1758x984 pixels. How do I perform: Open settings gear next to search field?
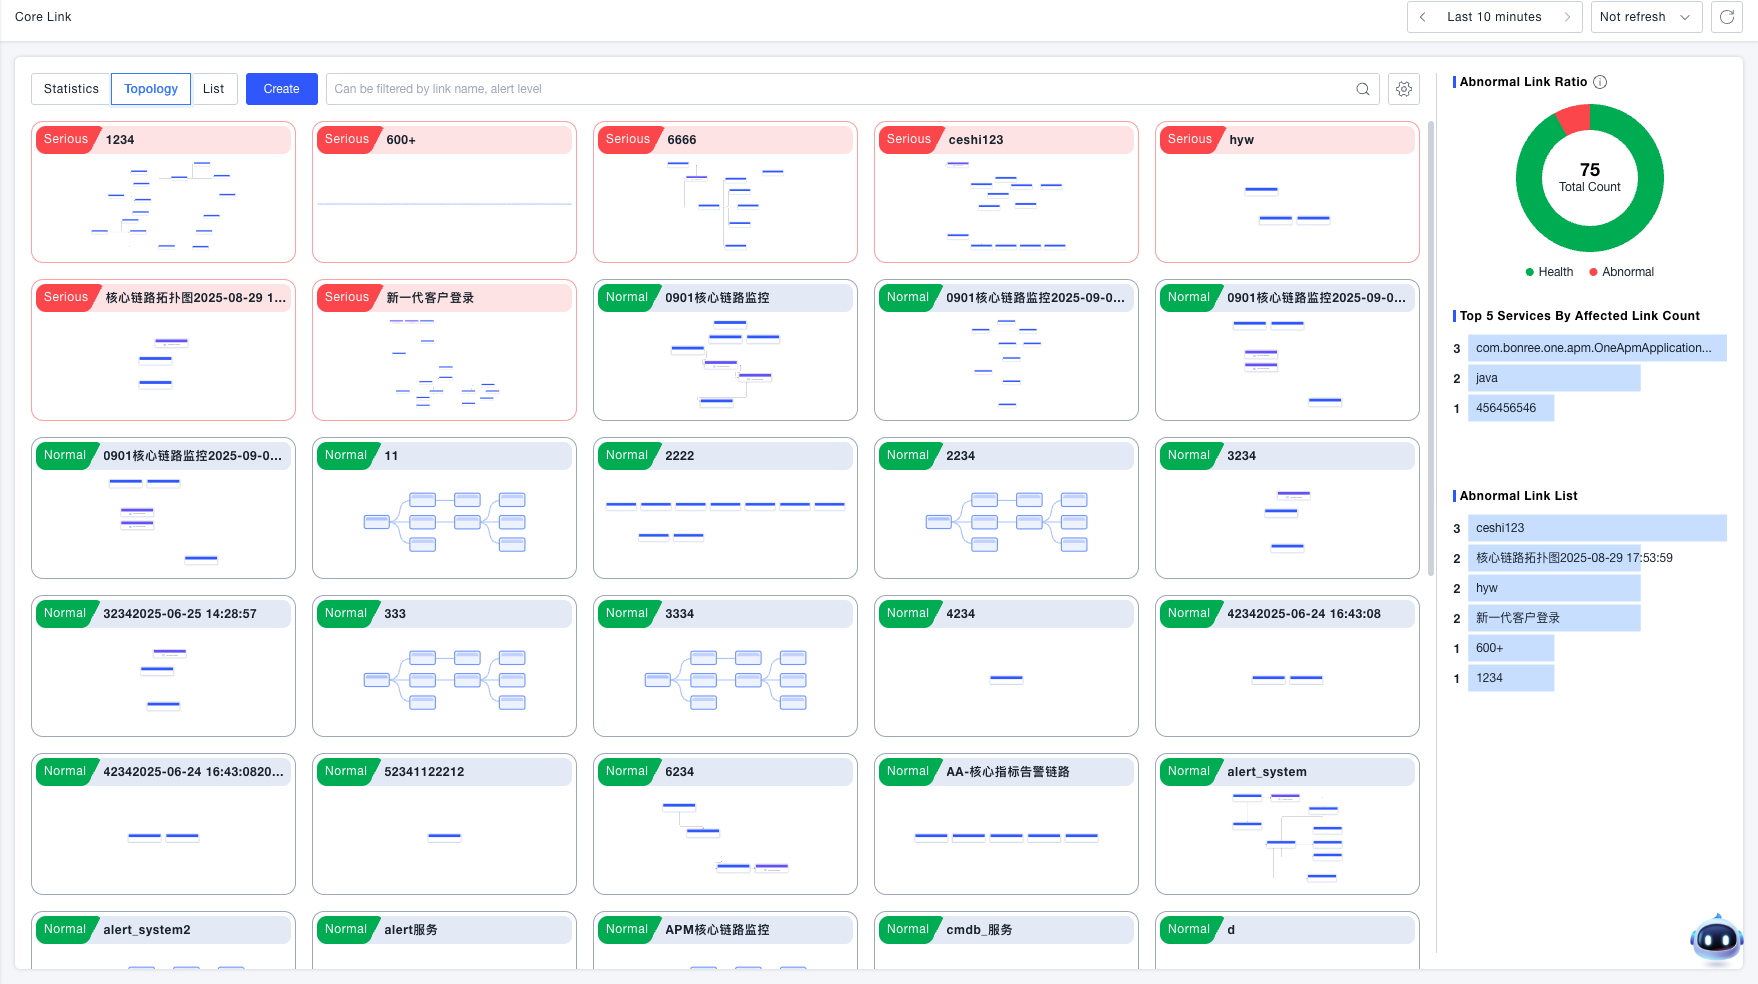(x=1404, y=89)
